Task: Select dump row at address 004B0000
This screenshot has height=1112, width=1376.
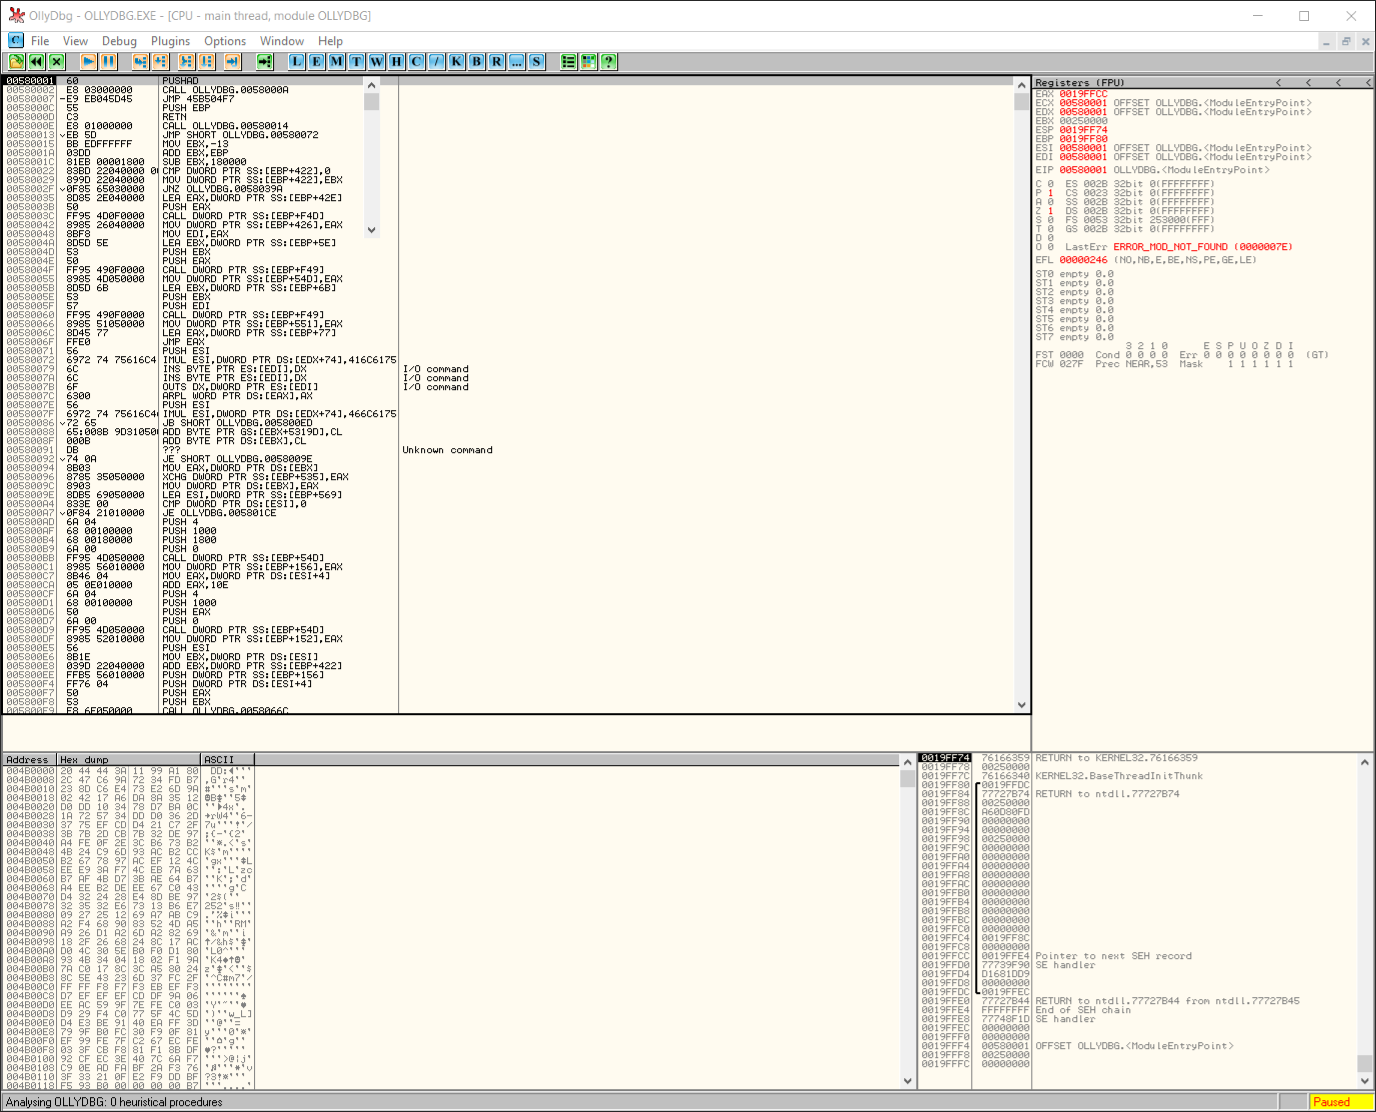Action: [x=128, y=771]
